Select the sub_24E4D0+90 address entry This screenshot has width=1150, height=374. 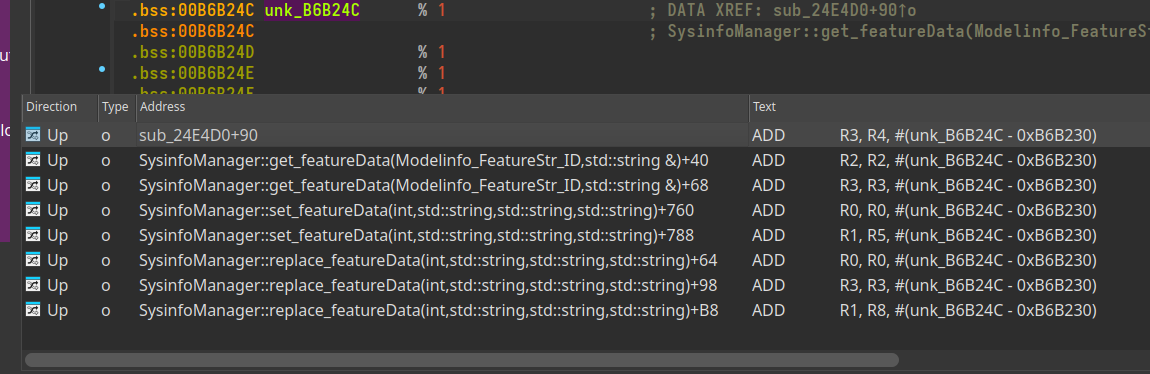(x=198, y=135)
